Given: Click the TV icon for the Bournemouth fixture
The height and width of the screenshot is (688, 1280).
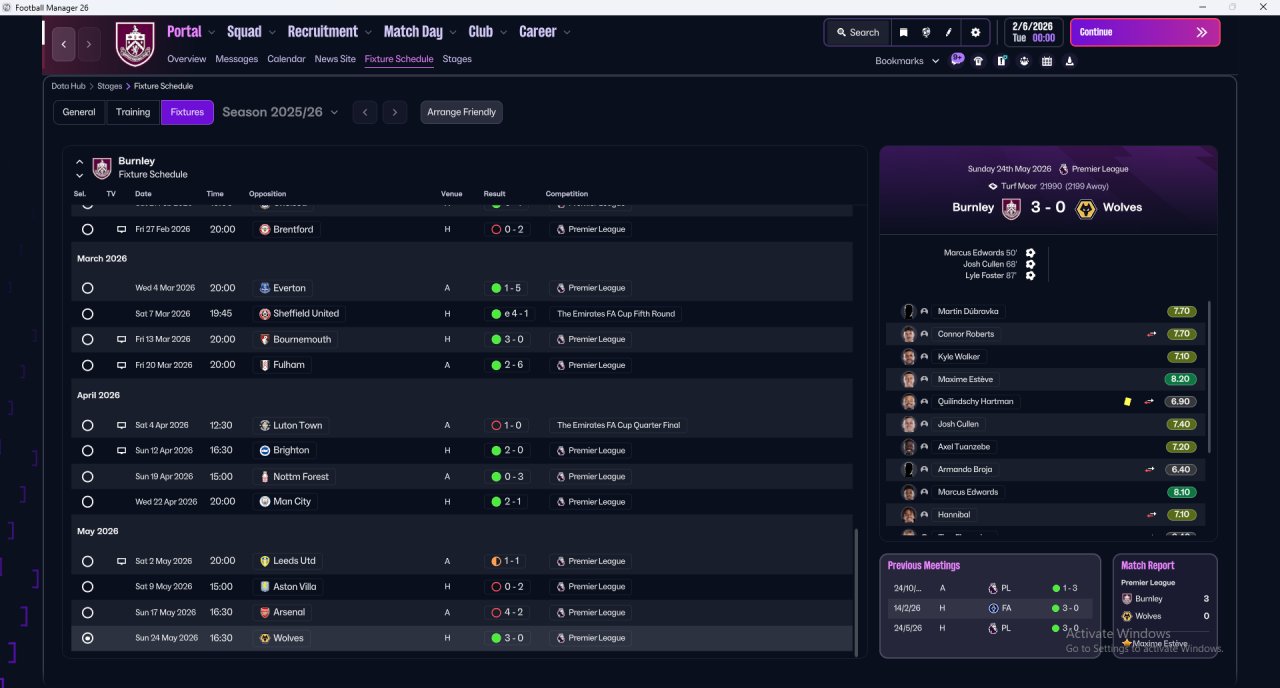Looking at the screenshot, I should 122,339.
